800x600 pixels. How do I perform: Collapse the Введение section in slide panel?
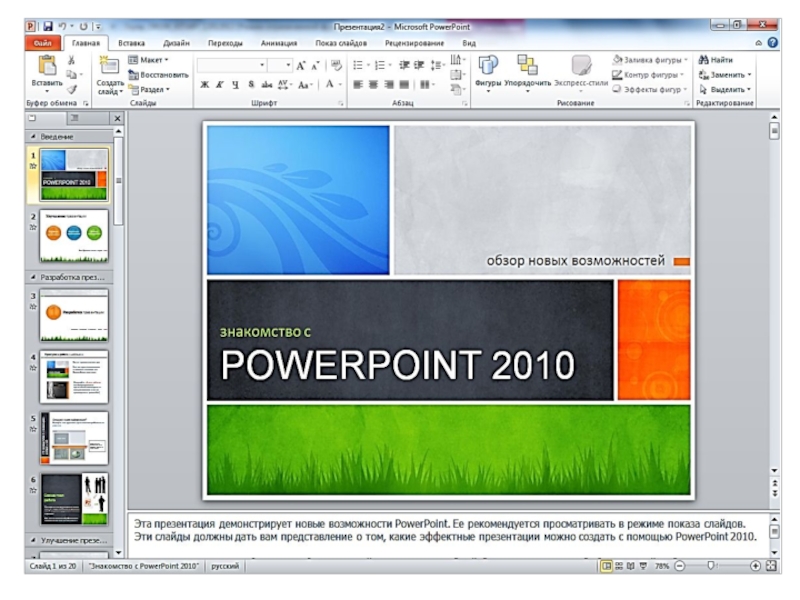point(33,136)
